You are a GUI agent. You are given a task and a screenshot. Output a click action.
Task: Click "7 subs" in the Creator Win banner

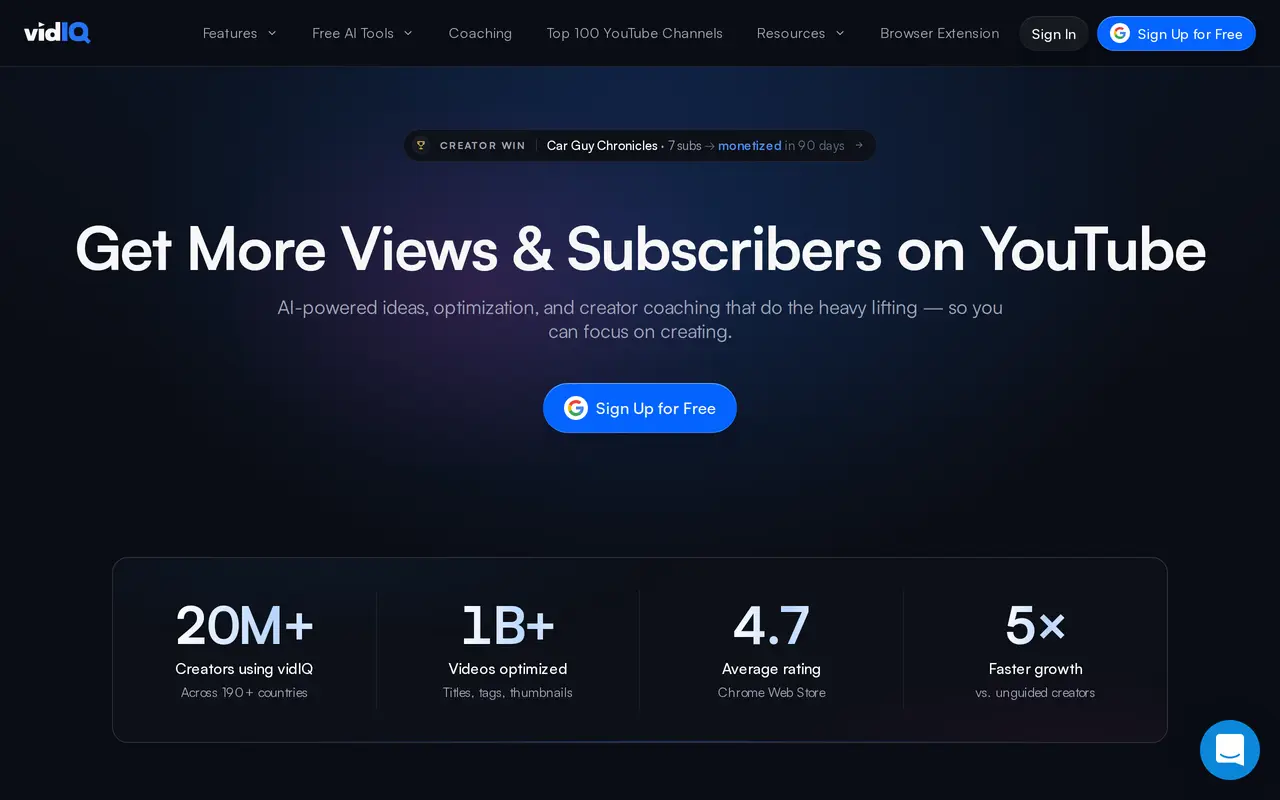(685, 145)
